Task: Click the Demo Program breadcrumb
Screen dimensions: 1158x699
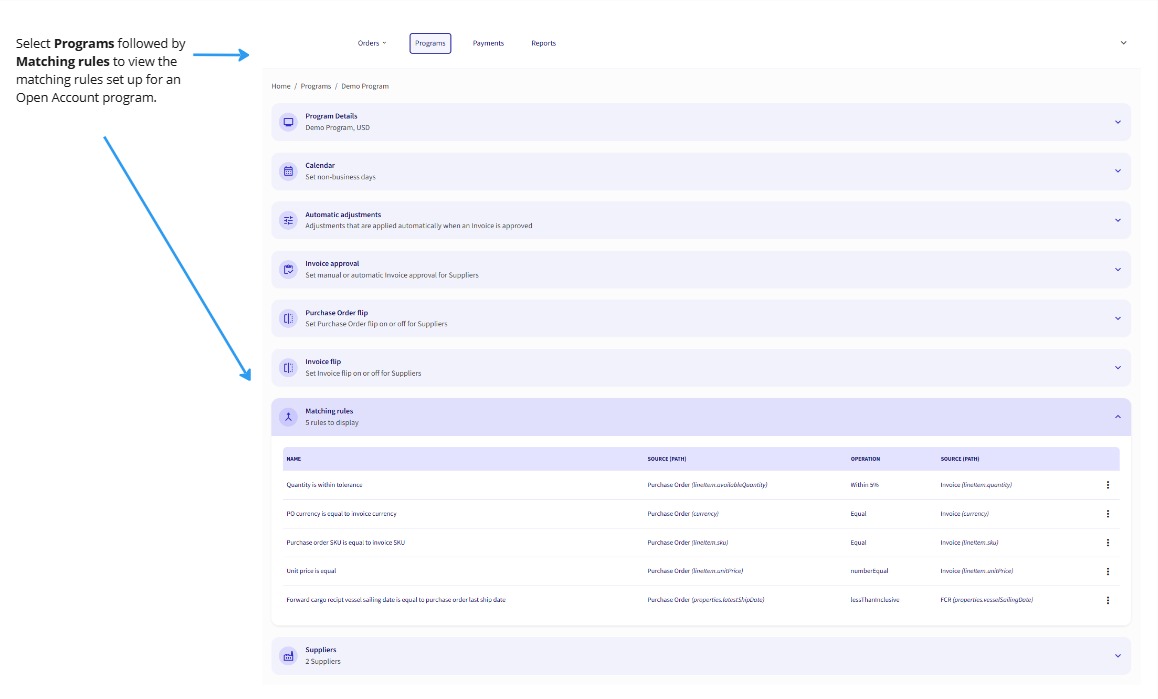Action: click(365, 86)
